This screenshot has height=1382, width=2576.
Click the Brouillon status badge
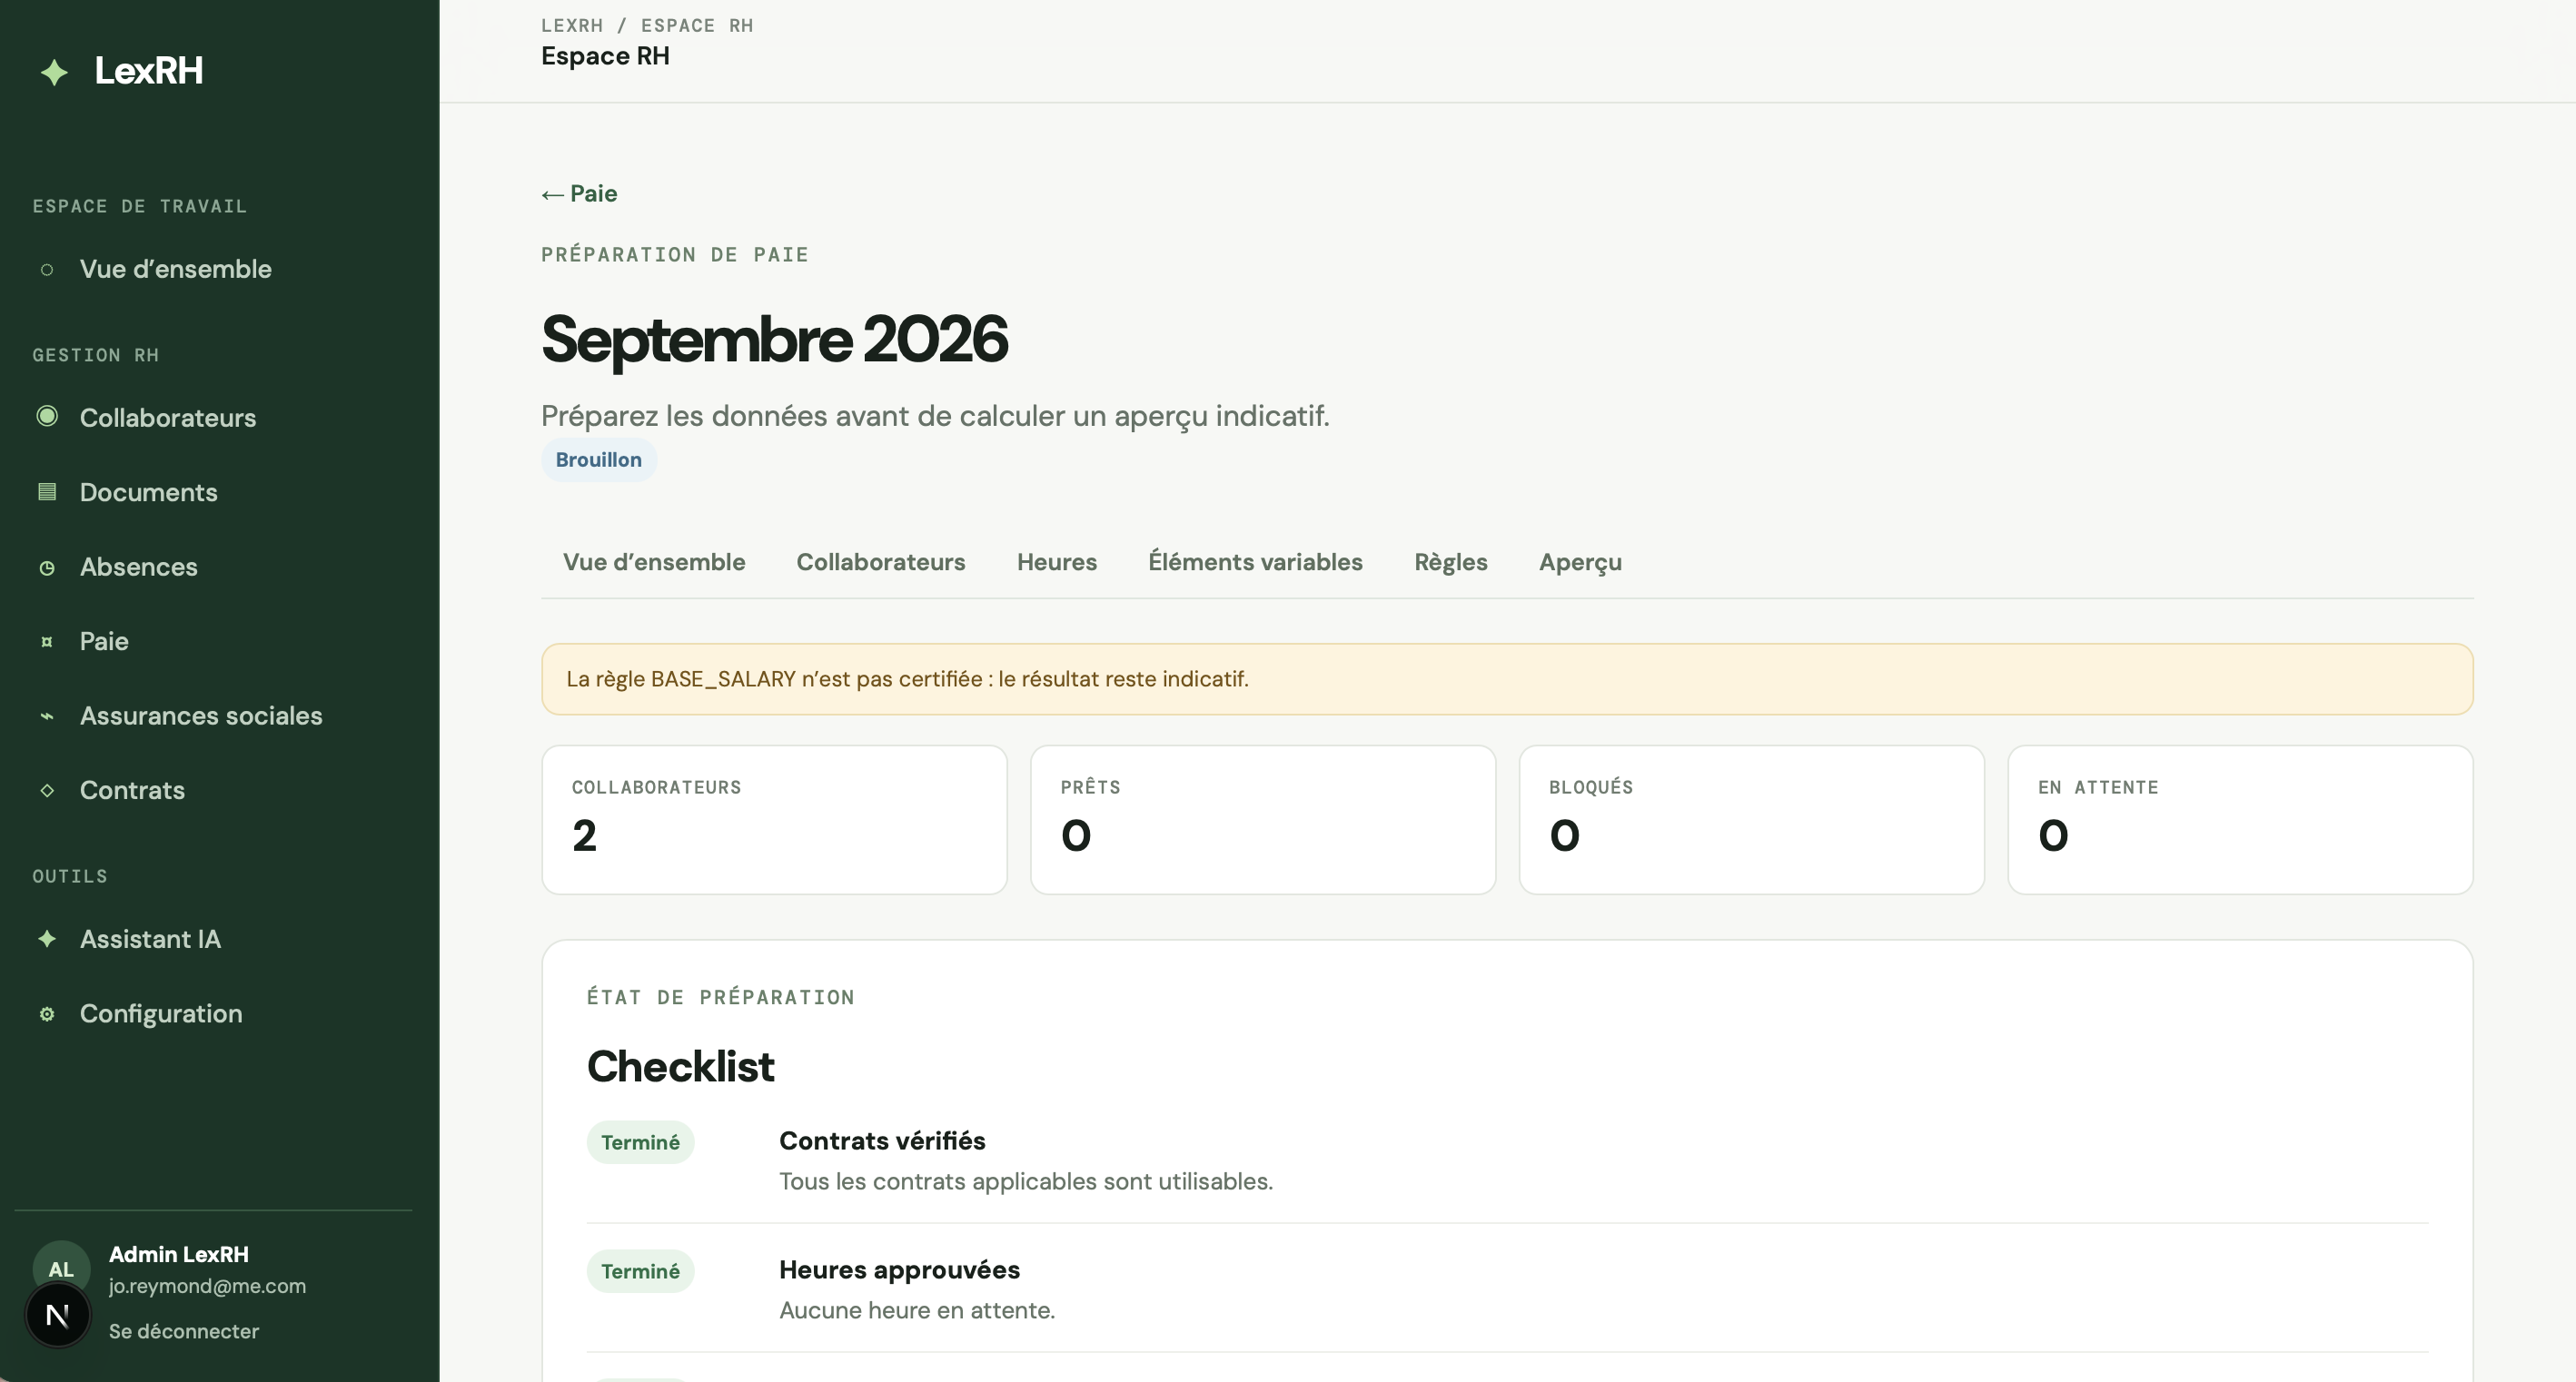pyautogui.click(x=599, y=460)
